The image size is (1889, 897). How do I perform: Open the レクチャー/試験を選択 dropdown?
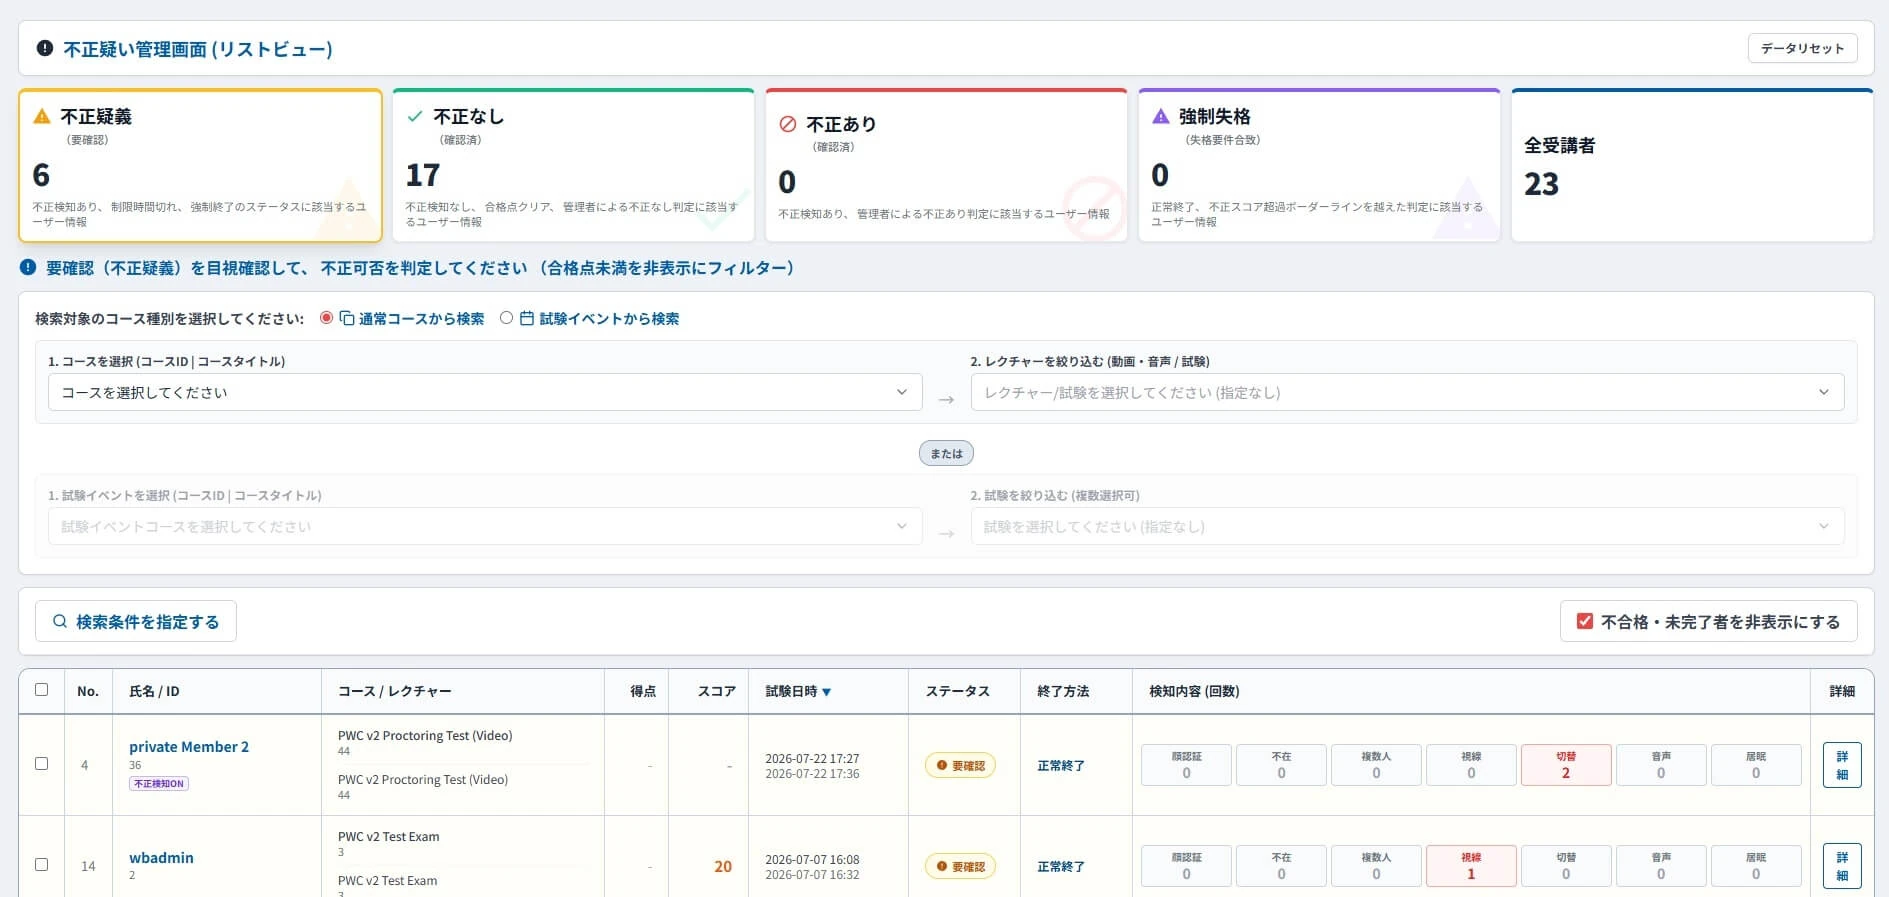point(1407,392)
